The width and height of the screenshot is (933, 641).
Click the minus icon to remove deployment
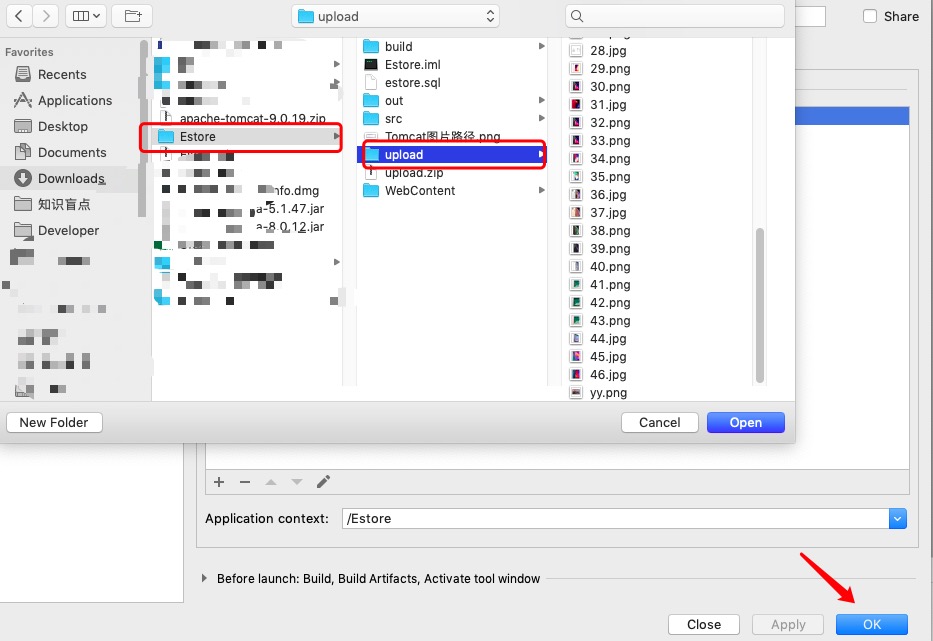coord(245,482)
